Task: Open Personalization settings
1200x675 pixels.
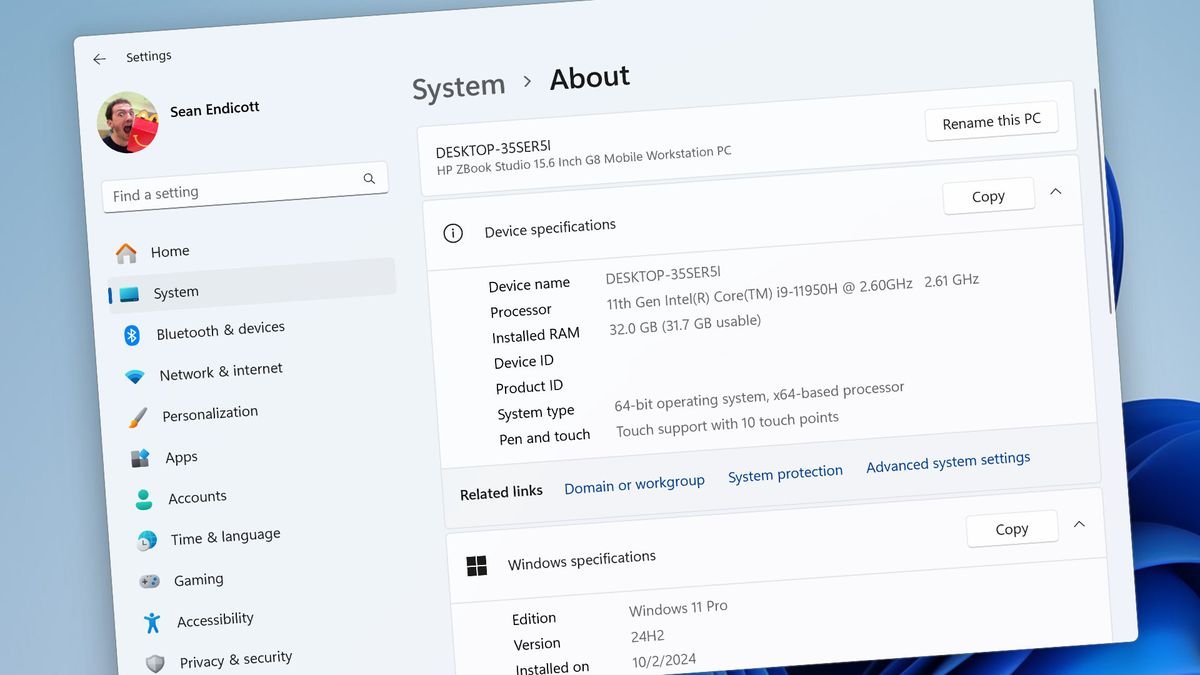Action: pyautogui.click(x=210, y=413)
